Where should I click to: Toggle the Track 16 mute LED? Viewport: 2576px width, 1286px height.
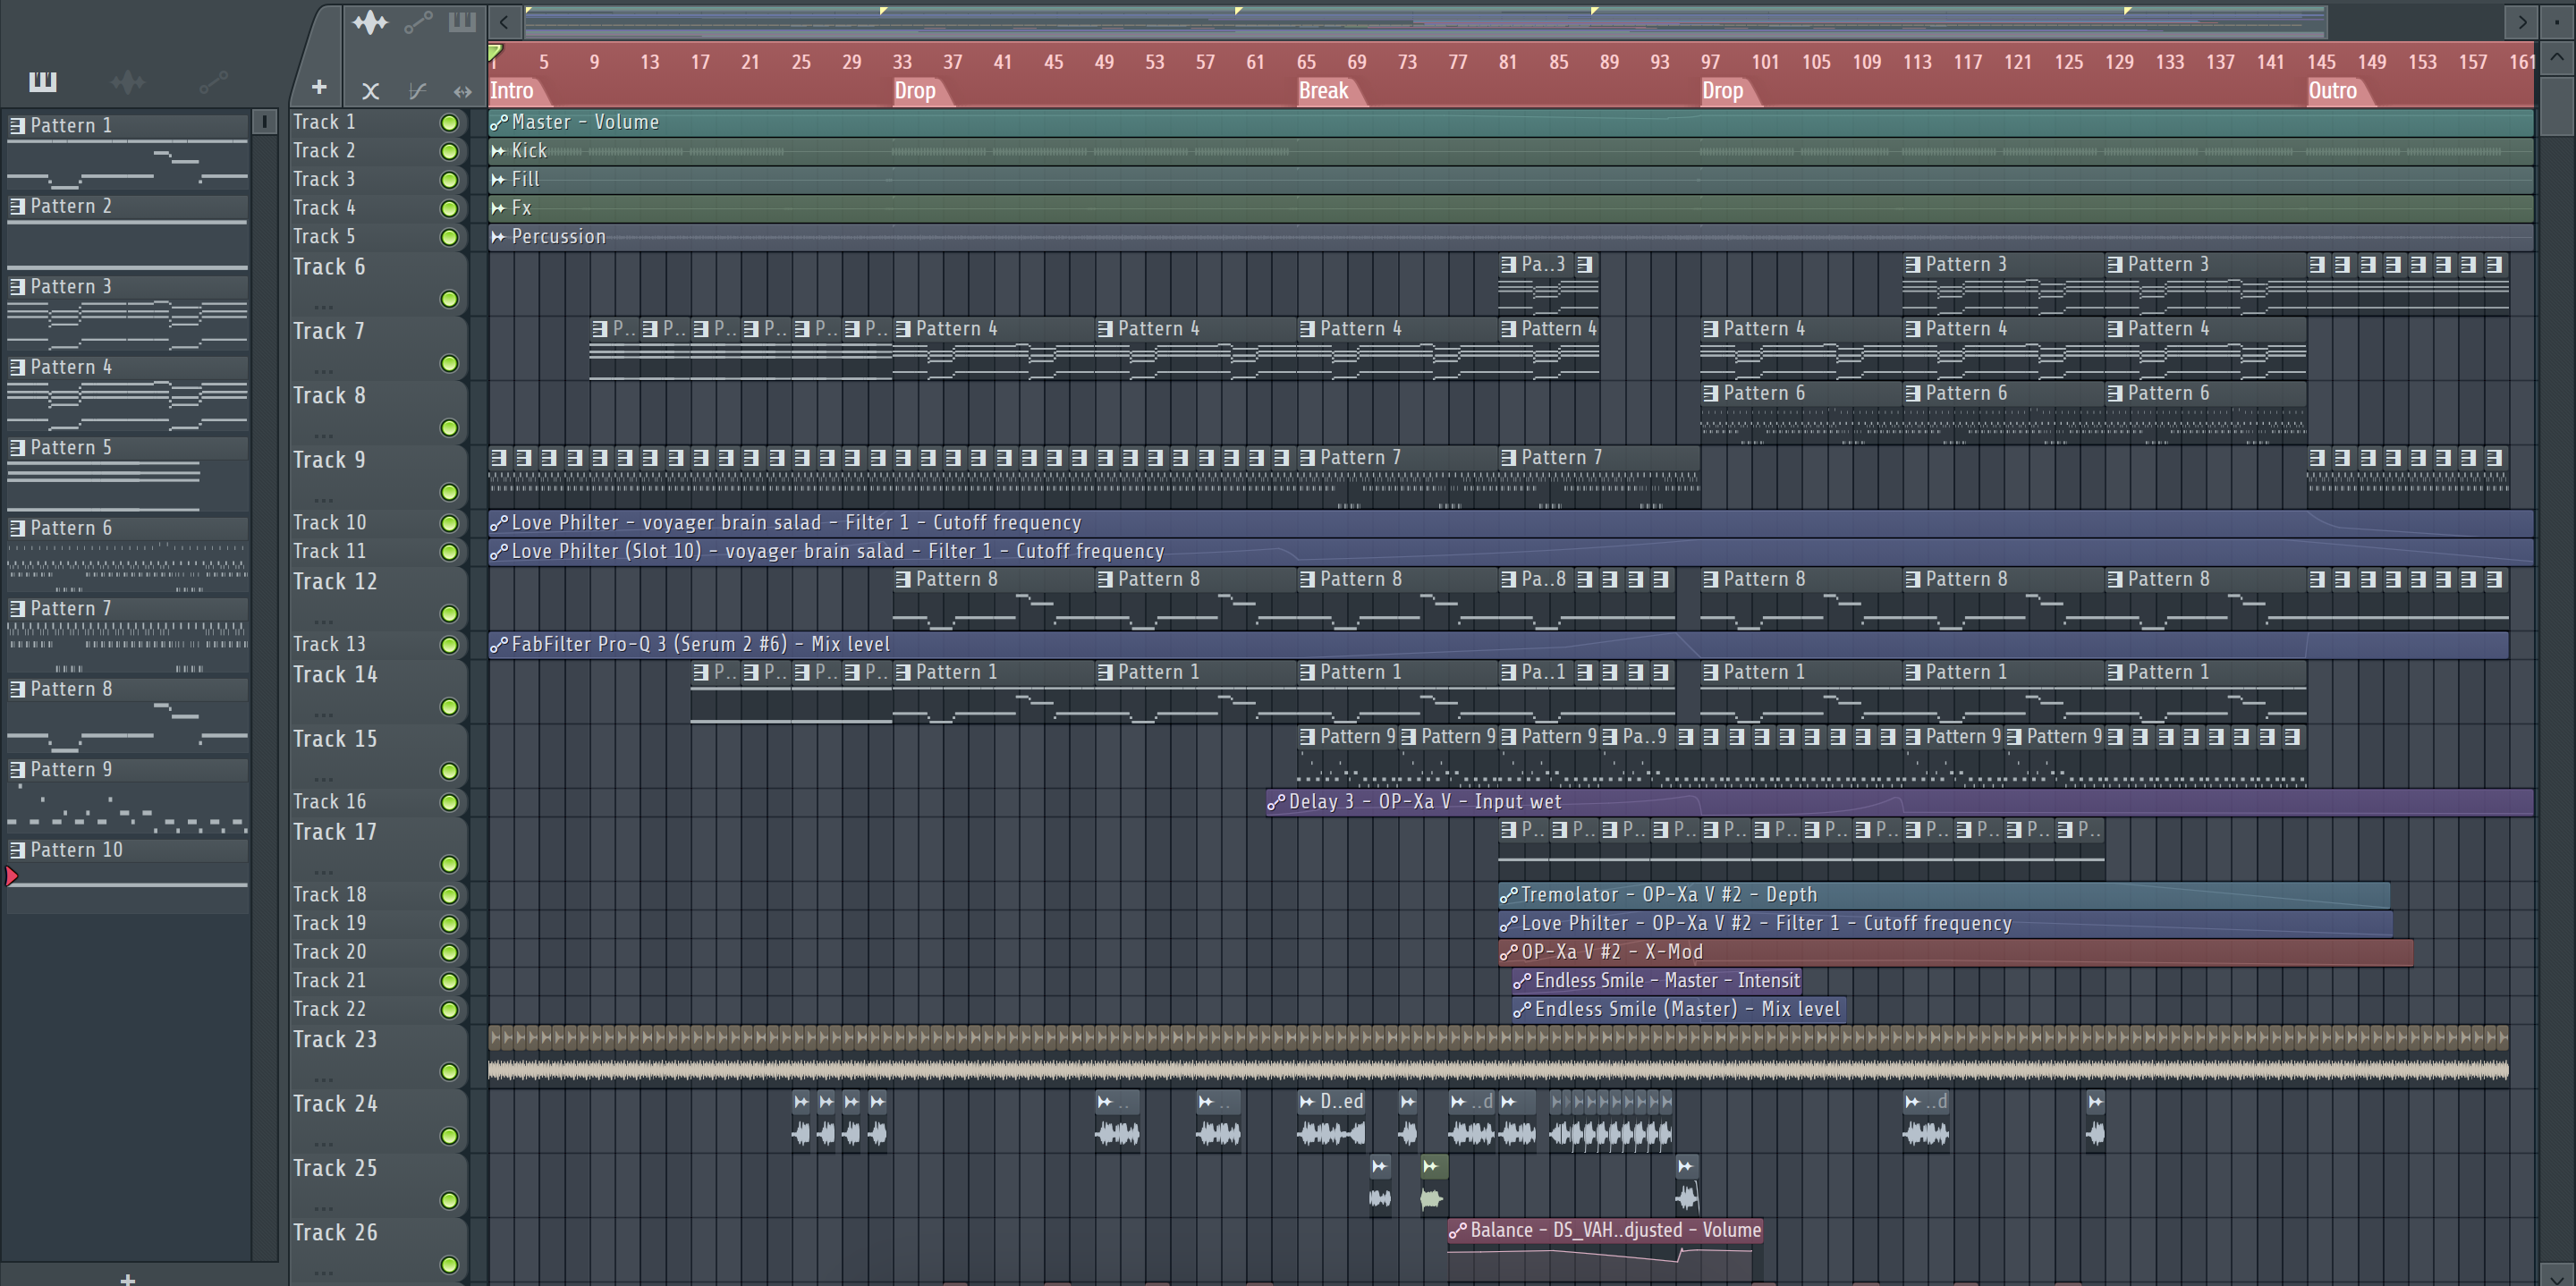pos(449,803)
